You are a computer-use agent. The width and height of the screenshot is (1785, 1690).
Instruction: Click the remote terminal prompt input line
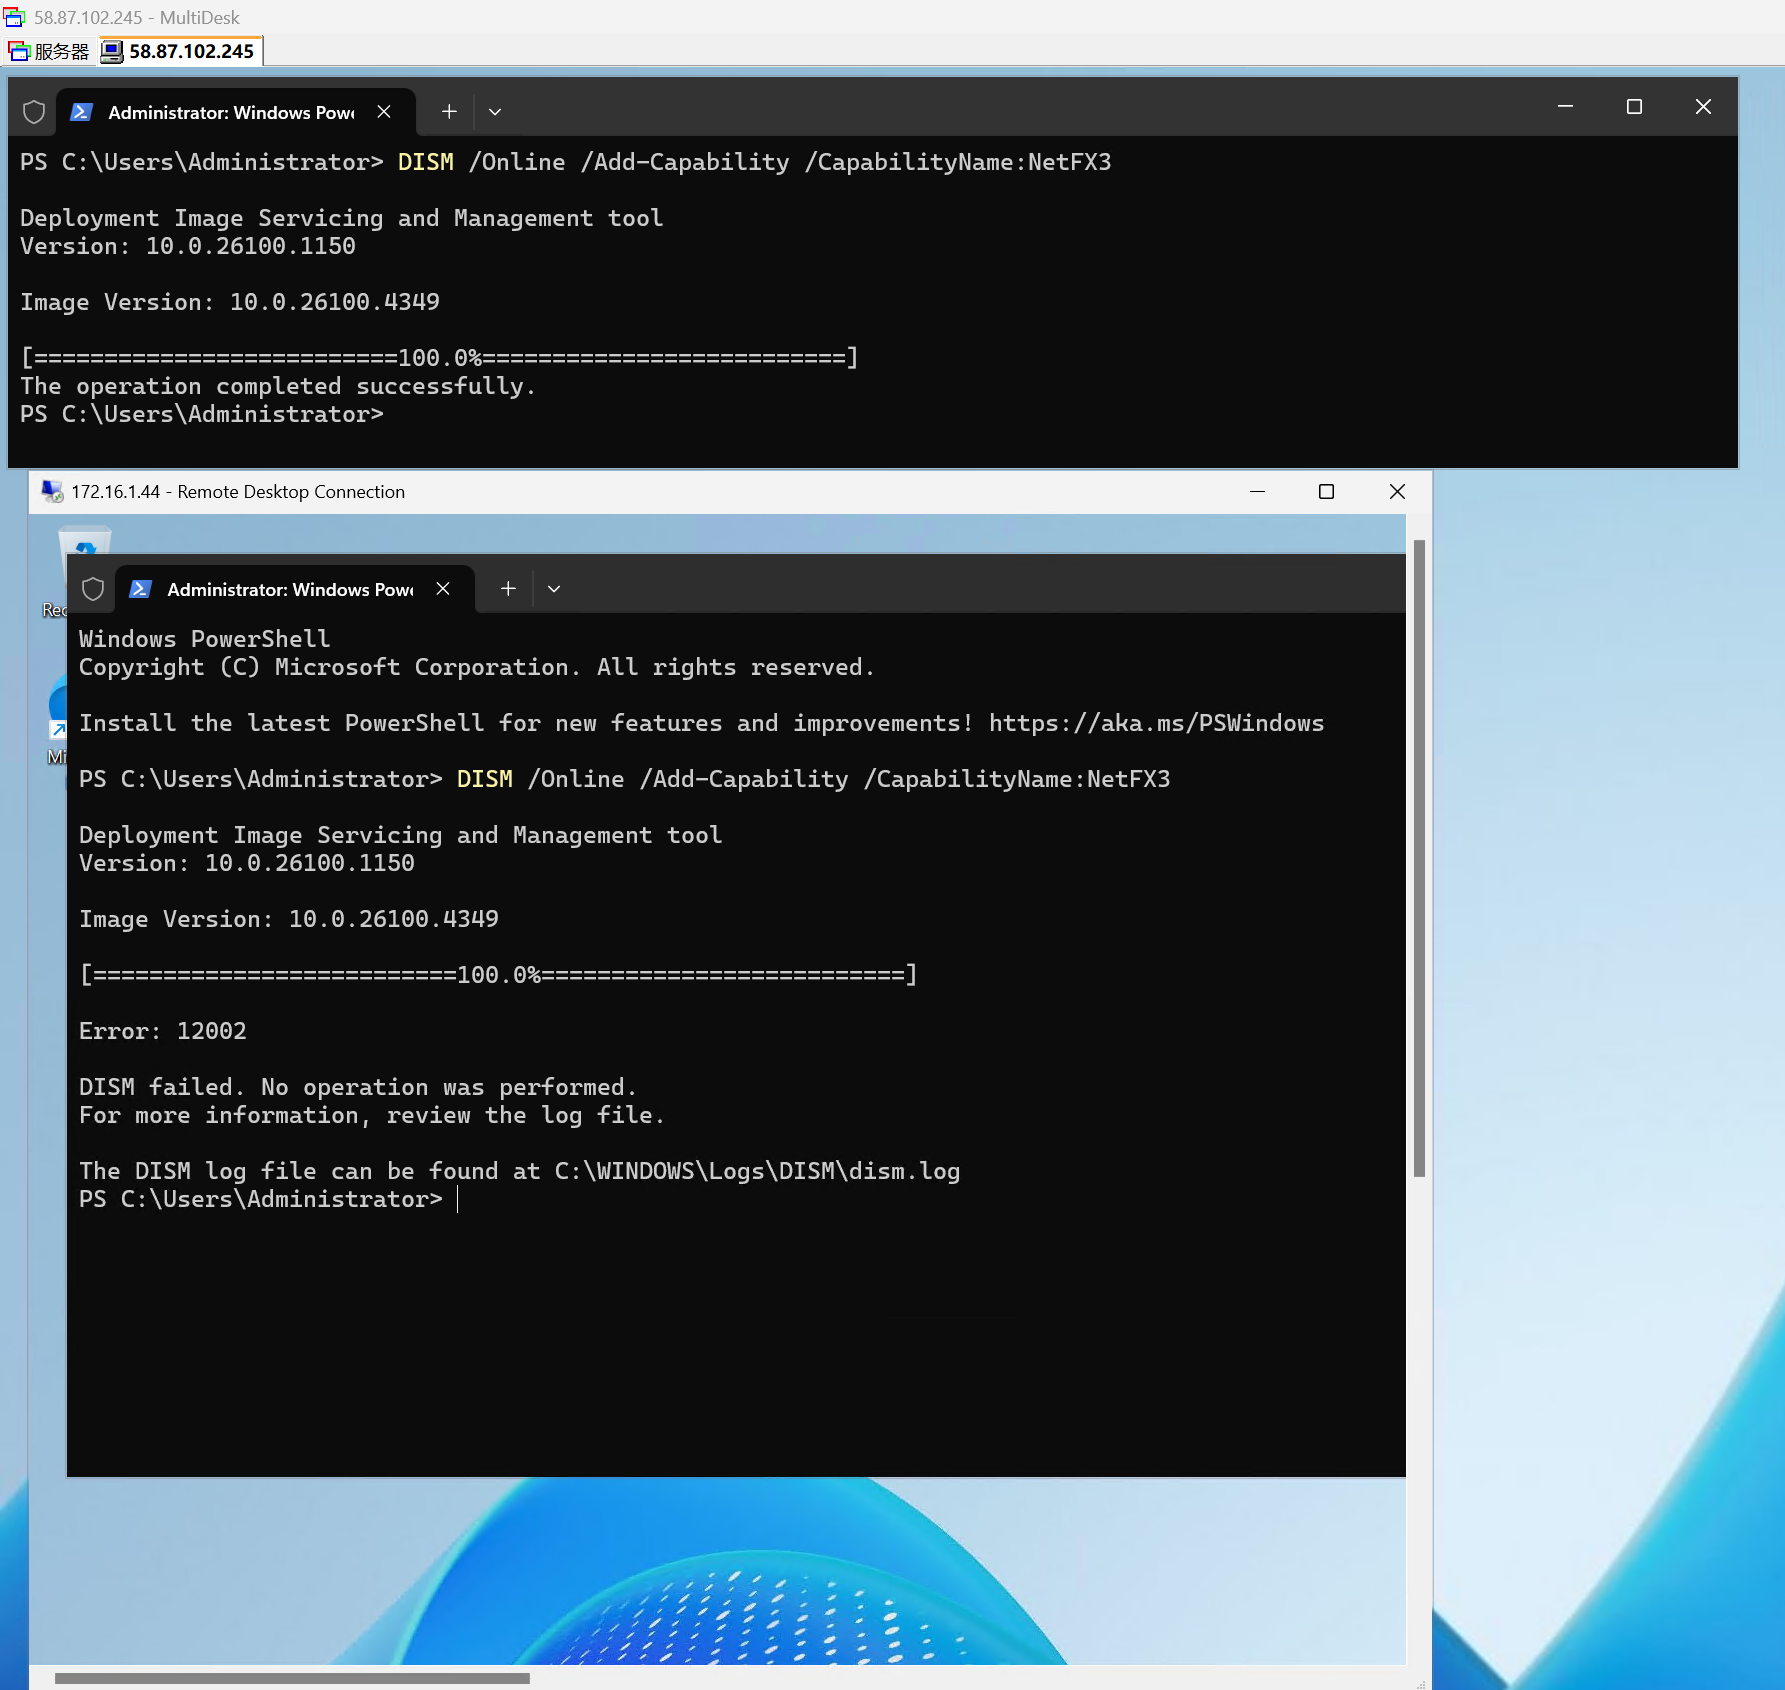point(269,1199)
